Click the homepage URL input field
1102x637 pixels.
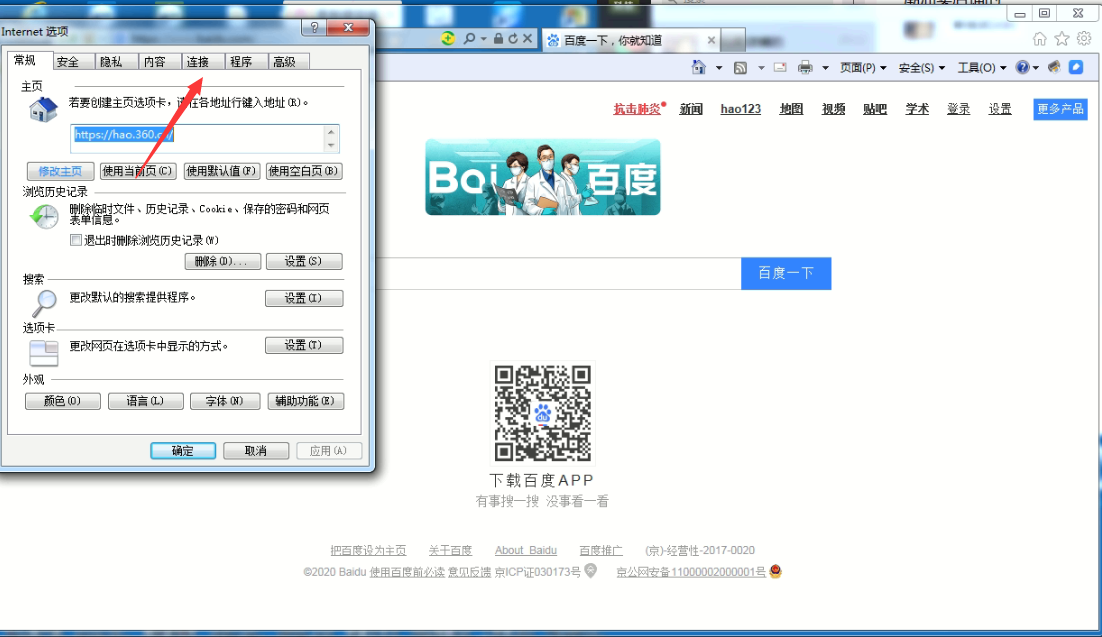click(x=197, y=139)
